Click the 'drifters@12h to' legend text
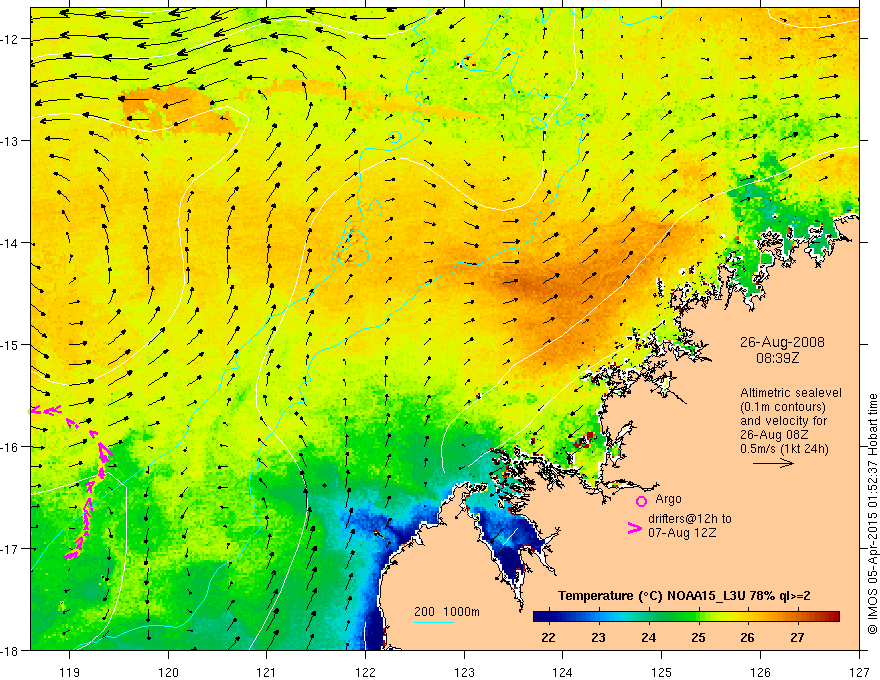Viewport: 880px width, 680px height. (690, 519)
